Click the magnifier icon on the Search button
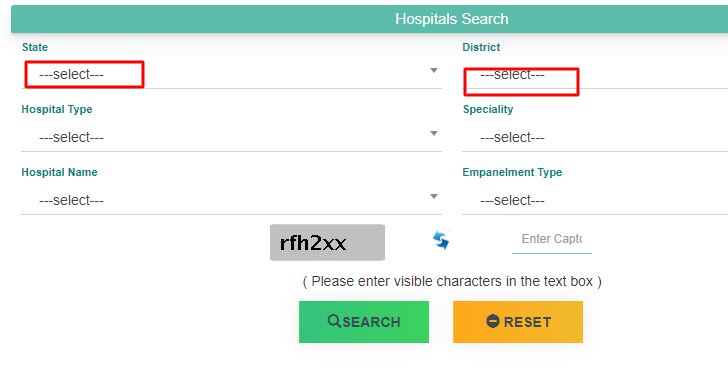Image resolution: width=728 pixels, height=373 pixels. pyautogui.click(x=334, y=321)
